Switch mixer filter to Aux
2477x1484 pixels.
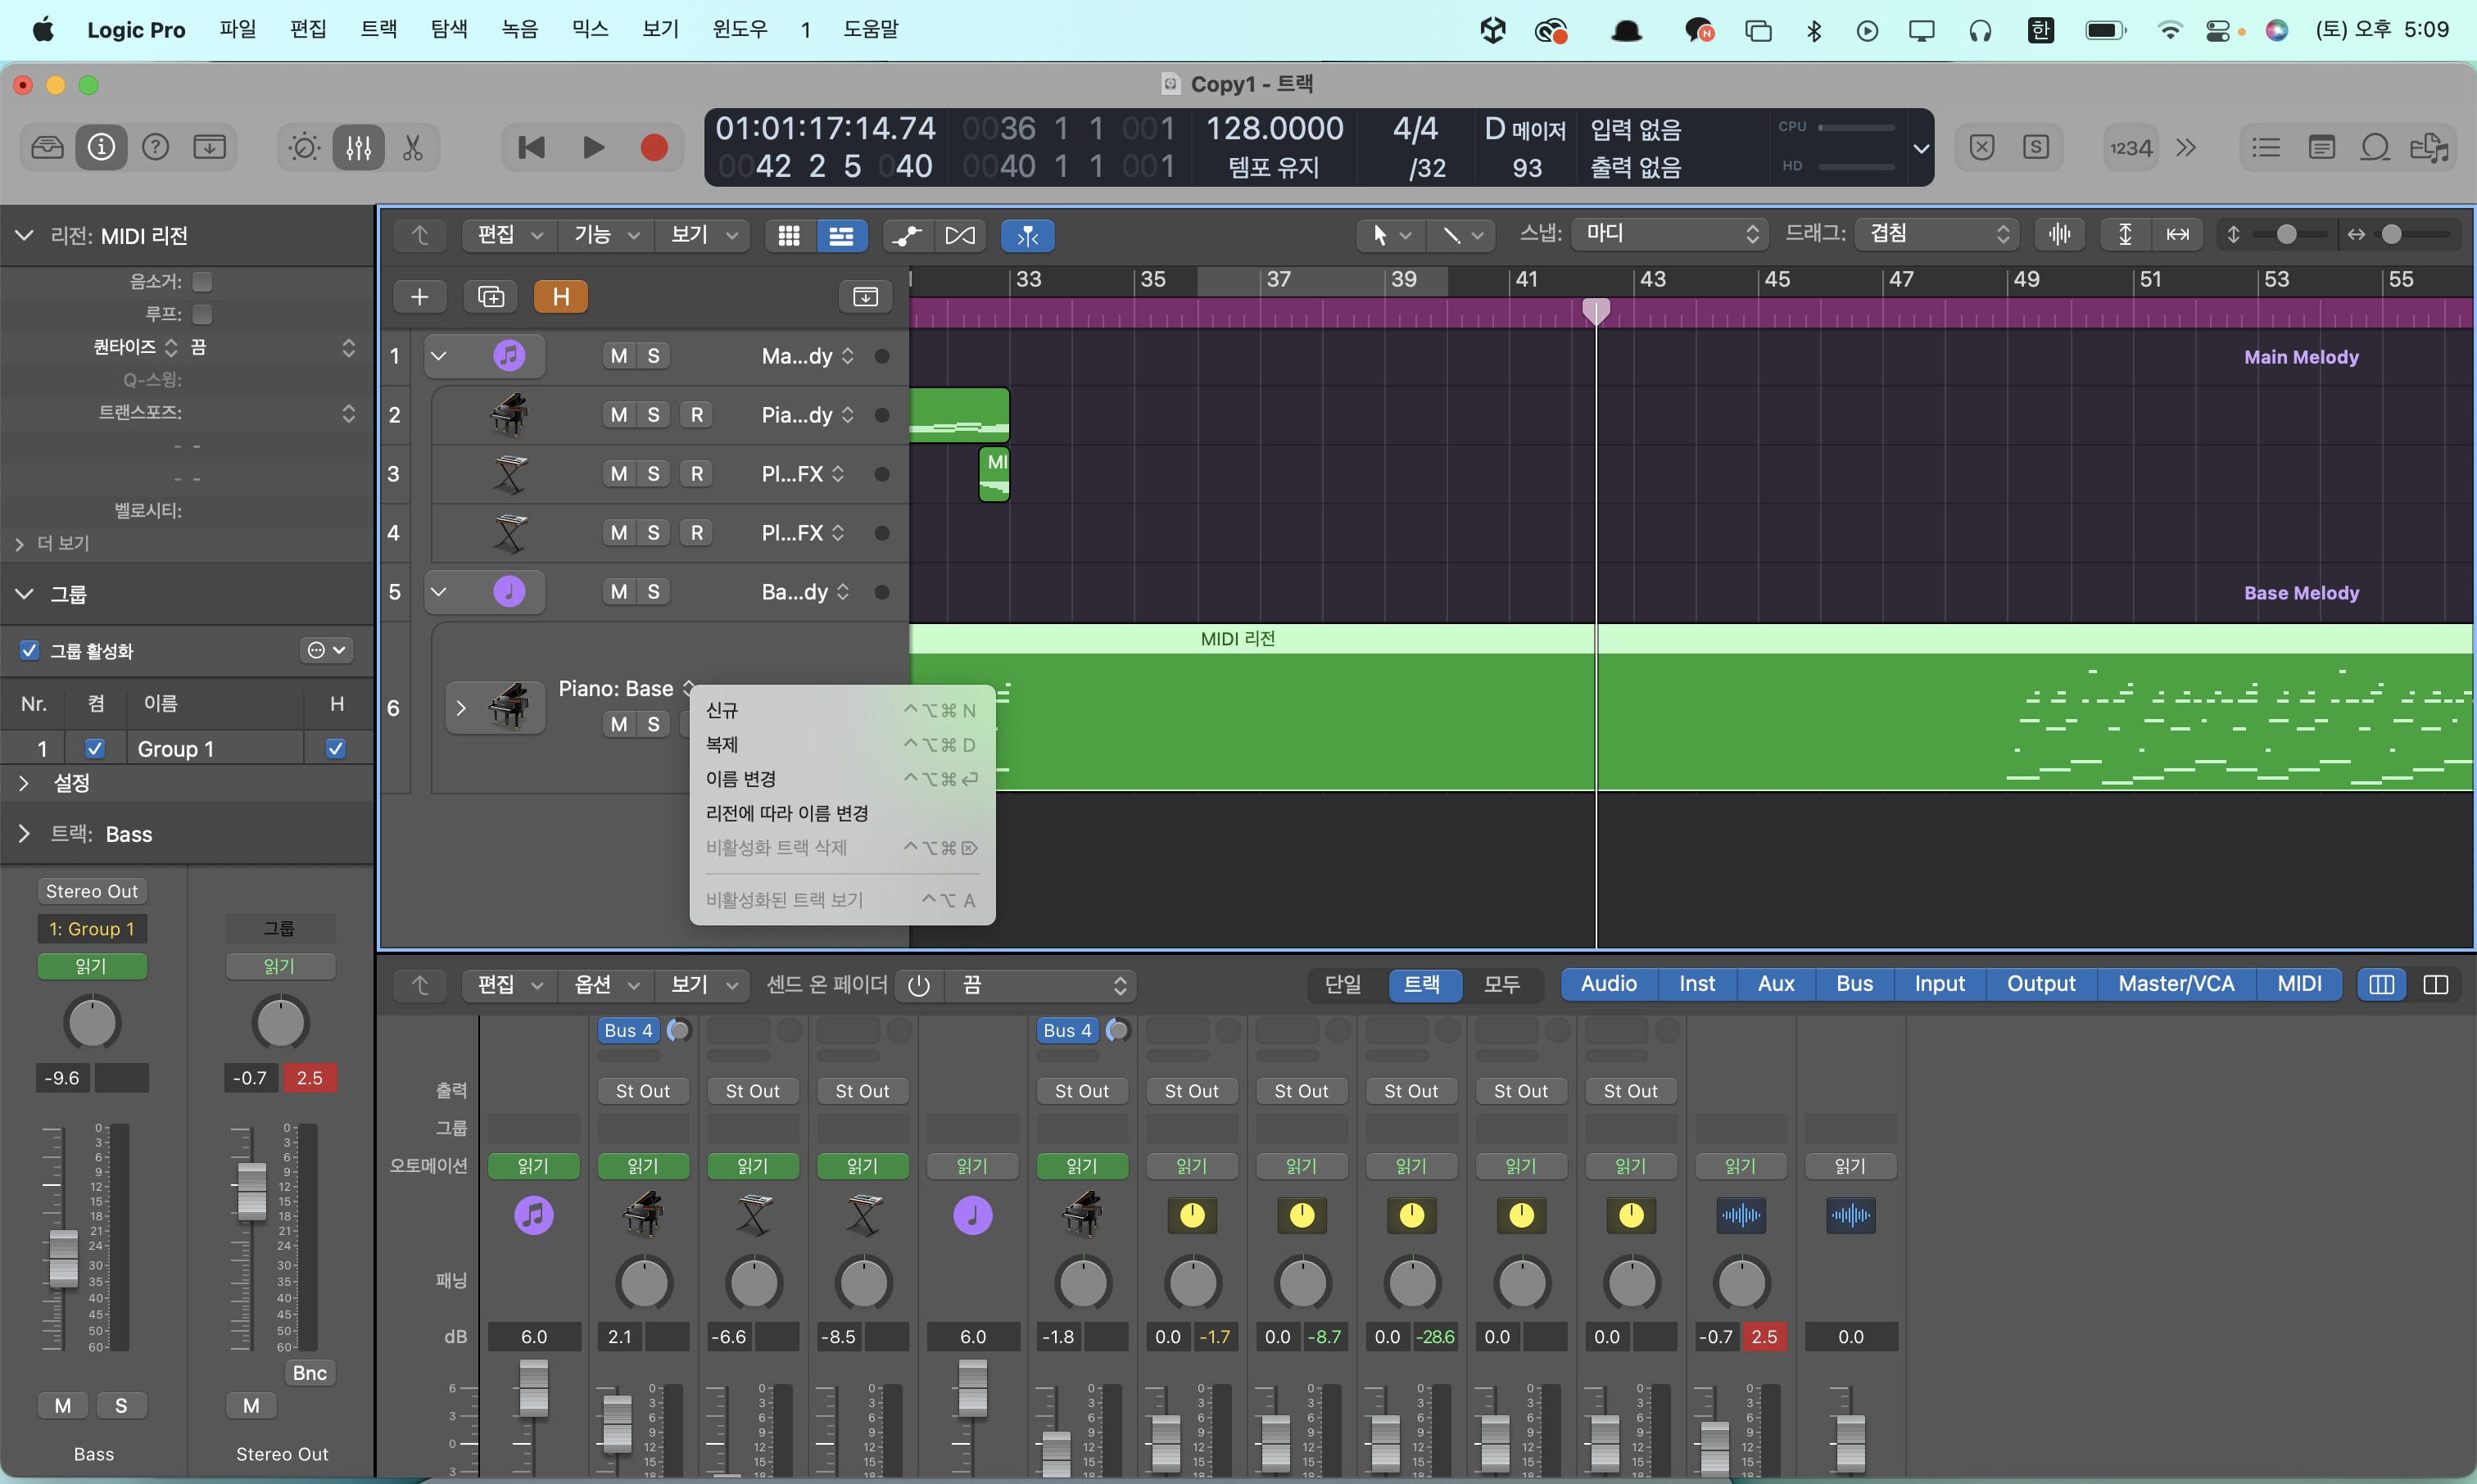point(1775,984)
